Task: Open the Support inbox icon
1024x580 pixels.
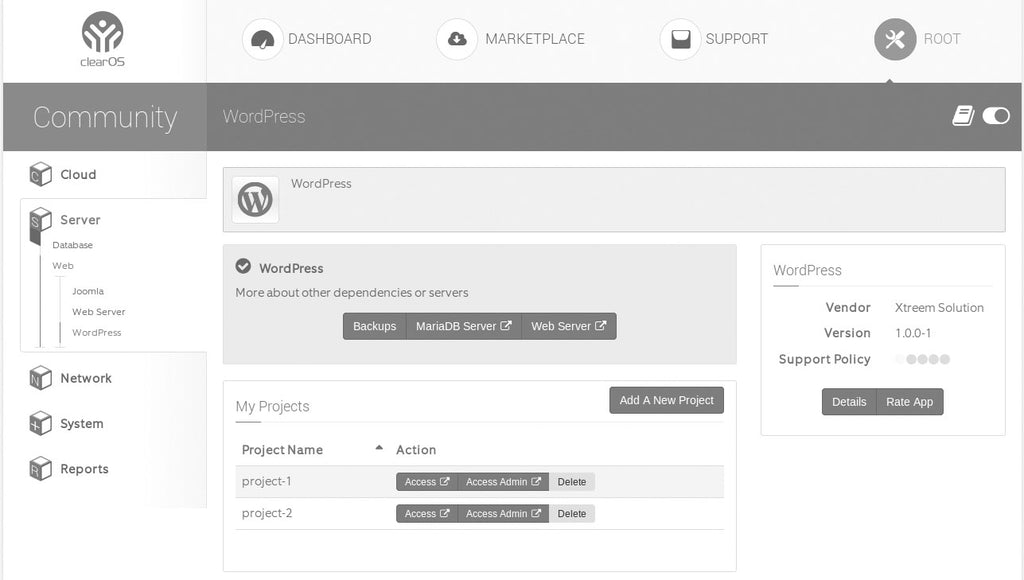Action: 680,39
